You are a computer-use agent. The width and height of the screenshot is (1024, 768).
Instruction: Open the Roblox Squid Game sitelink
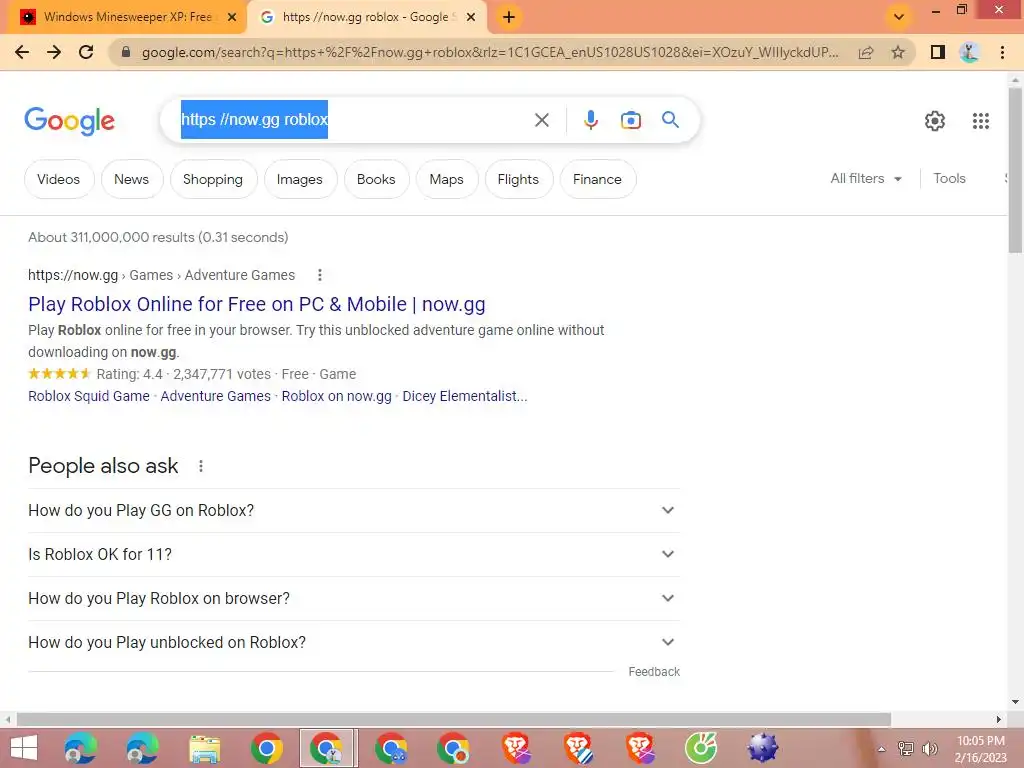[89, 396]
